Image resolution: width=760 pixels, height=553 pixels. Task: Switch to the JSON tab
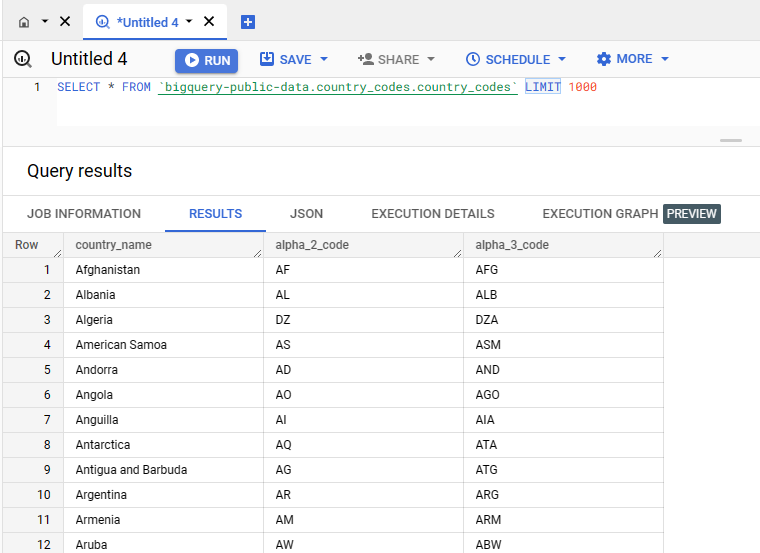(x=306, y=214)
